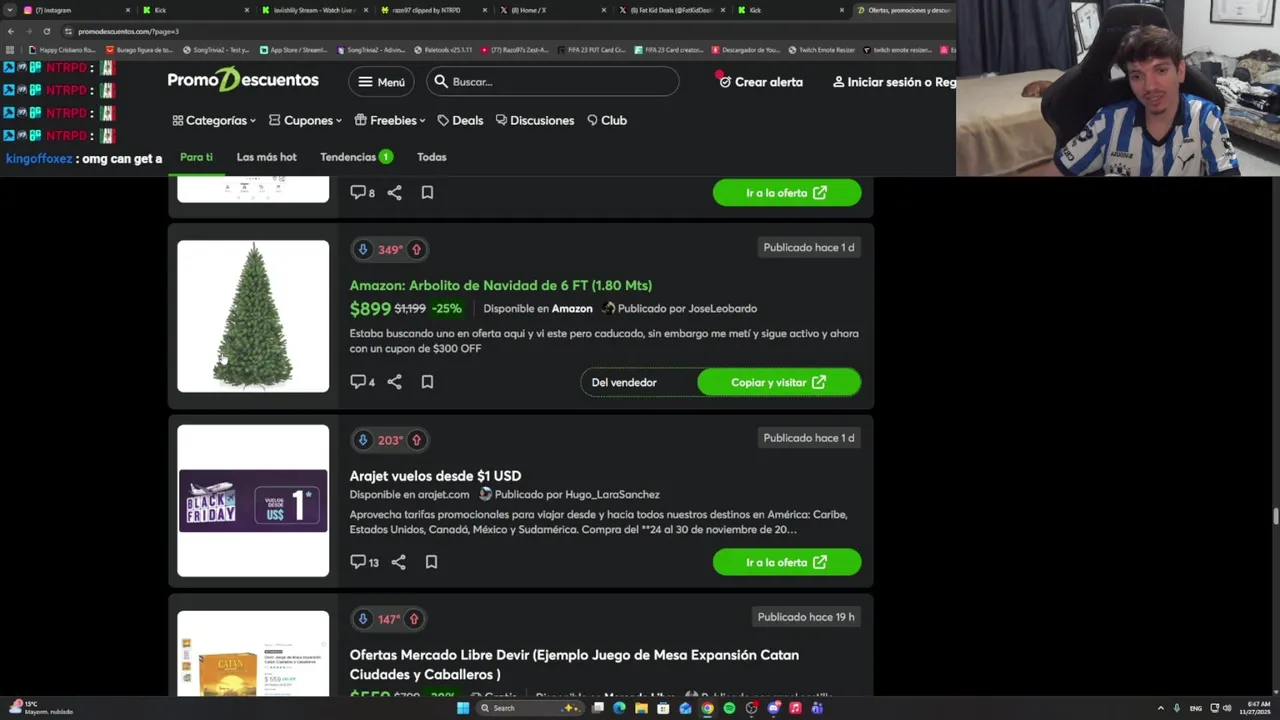Open the Menú hamburger button
This screenshot has height=720, width=1280.
point(381,82)
